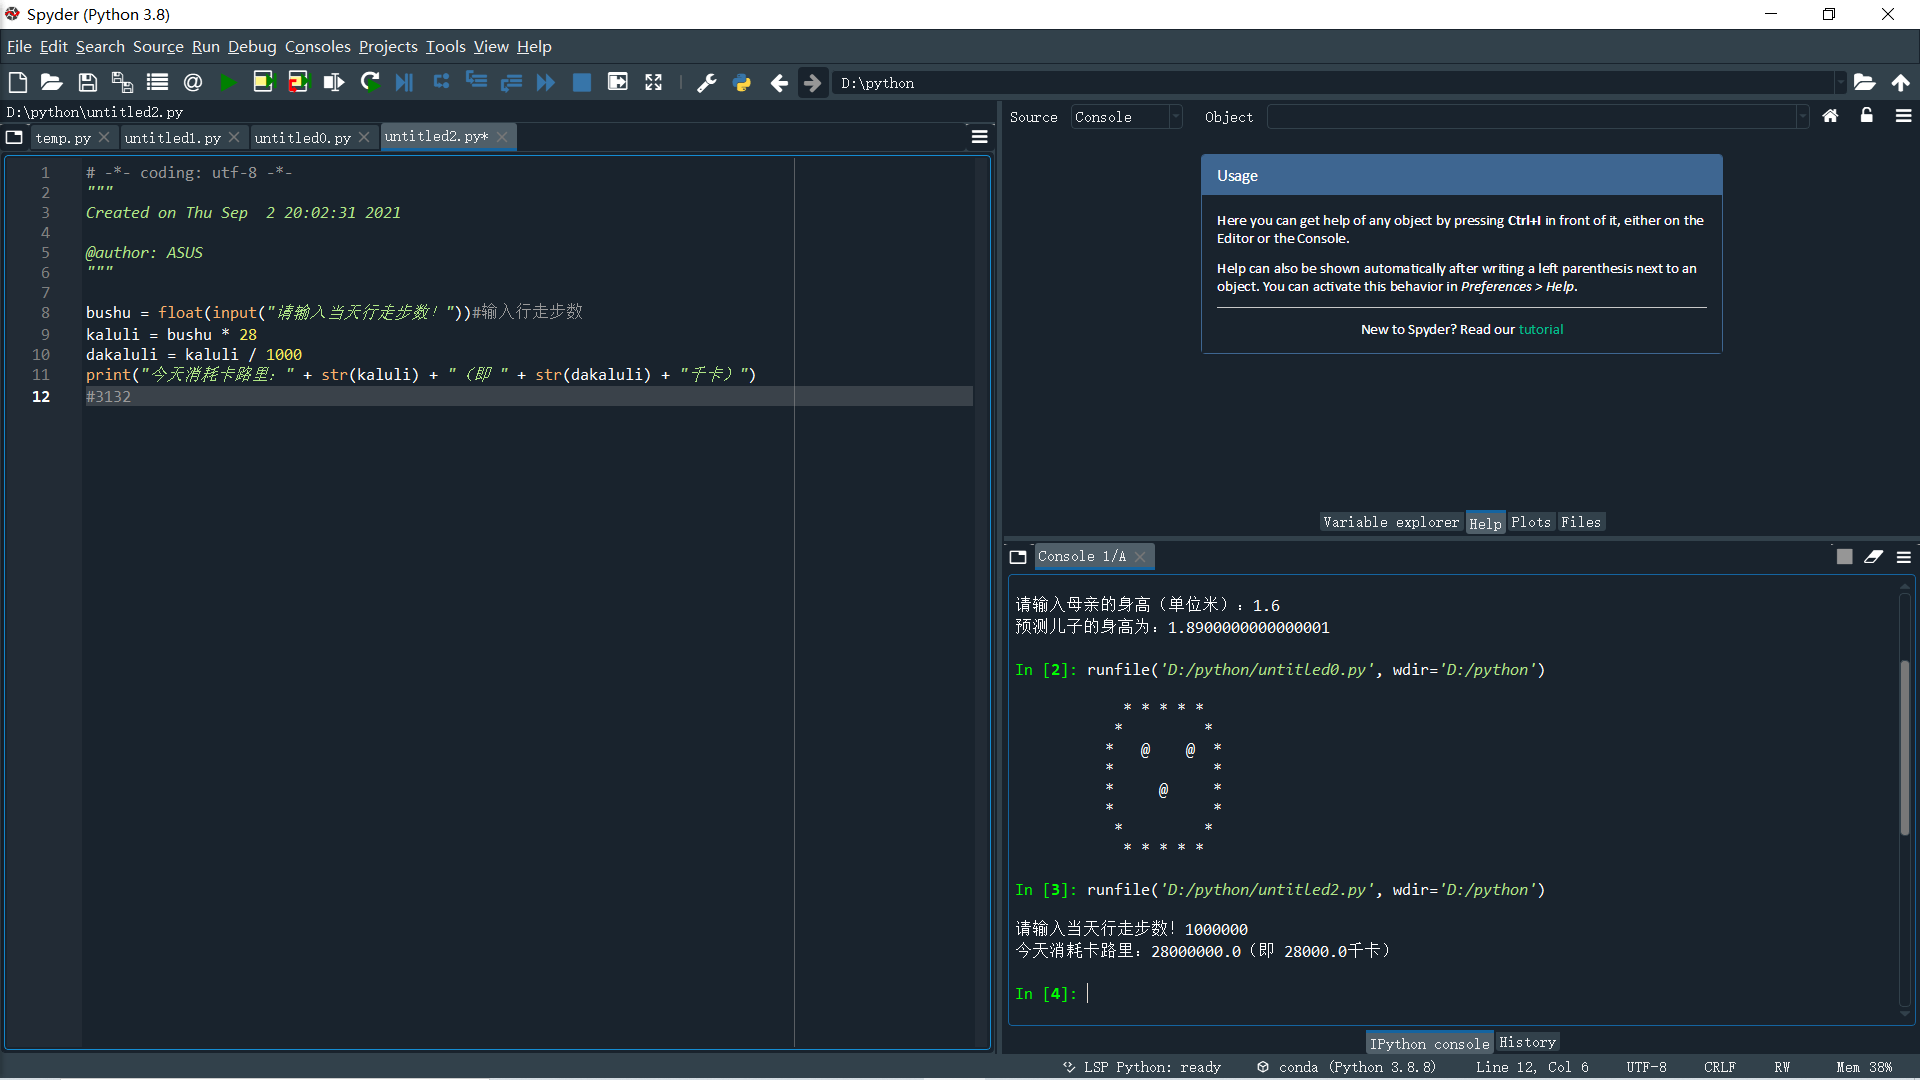
Task: Maximize the current pane icon
Action: tap(654, 83)
